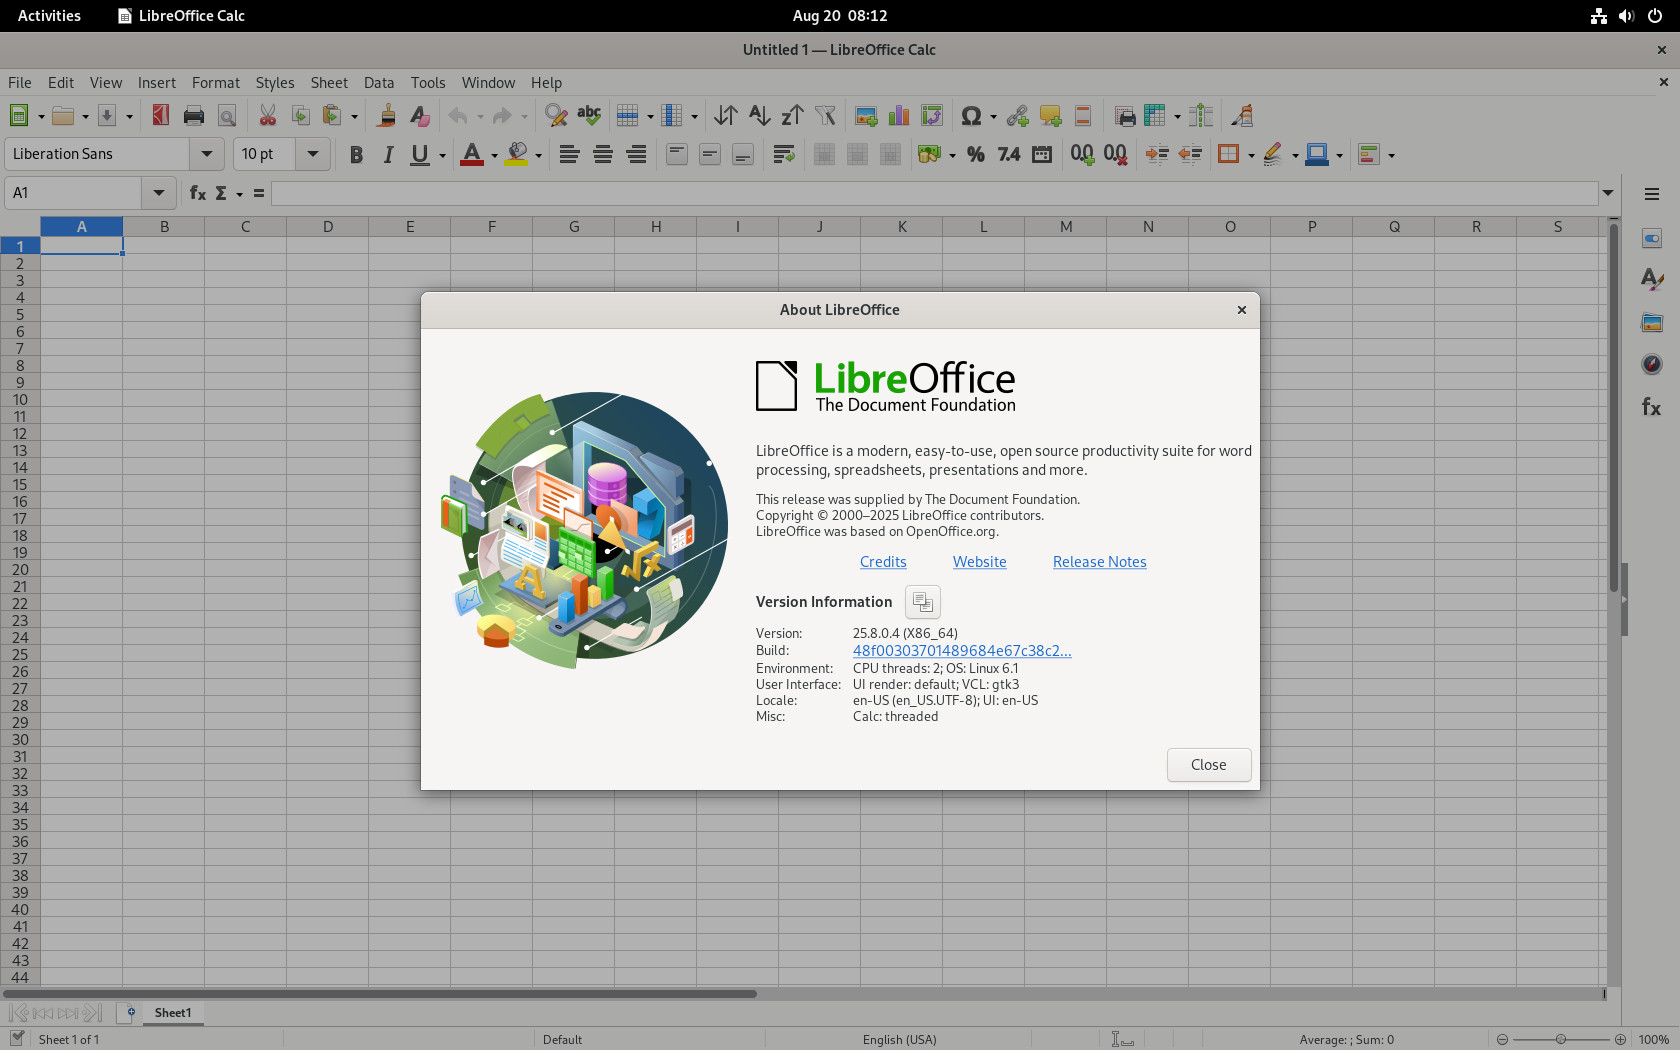The height and width of the screenshot is (1050, 1680).
Task: Click Increase Indent icon
Action: (x=1157, y=154)
